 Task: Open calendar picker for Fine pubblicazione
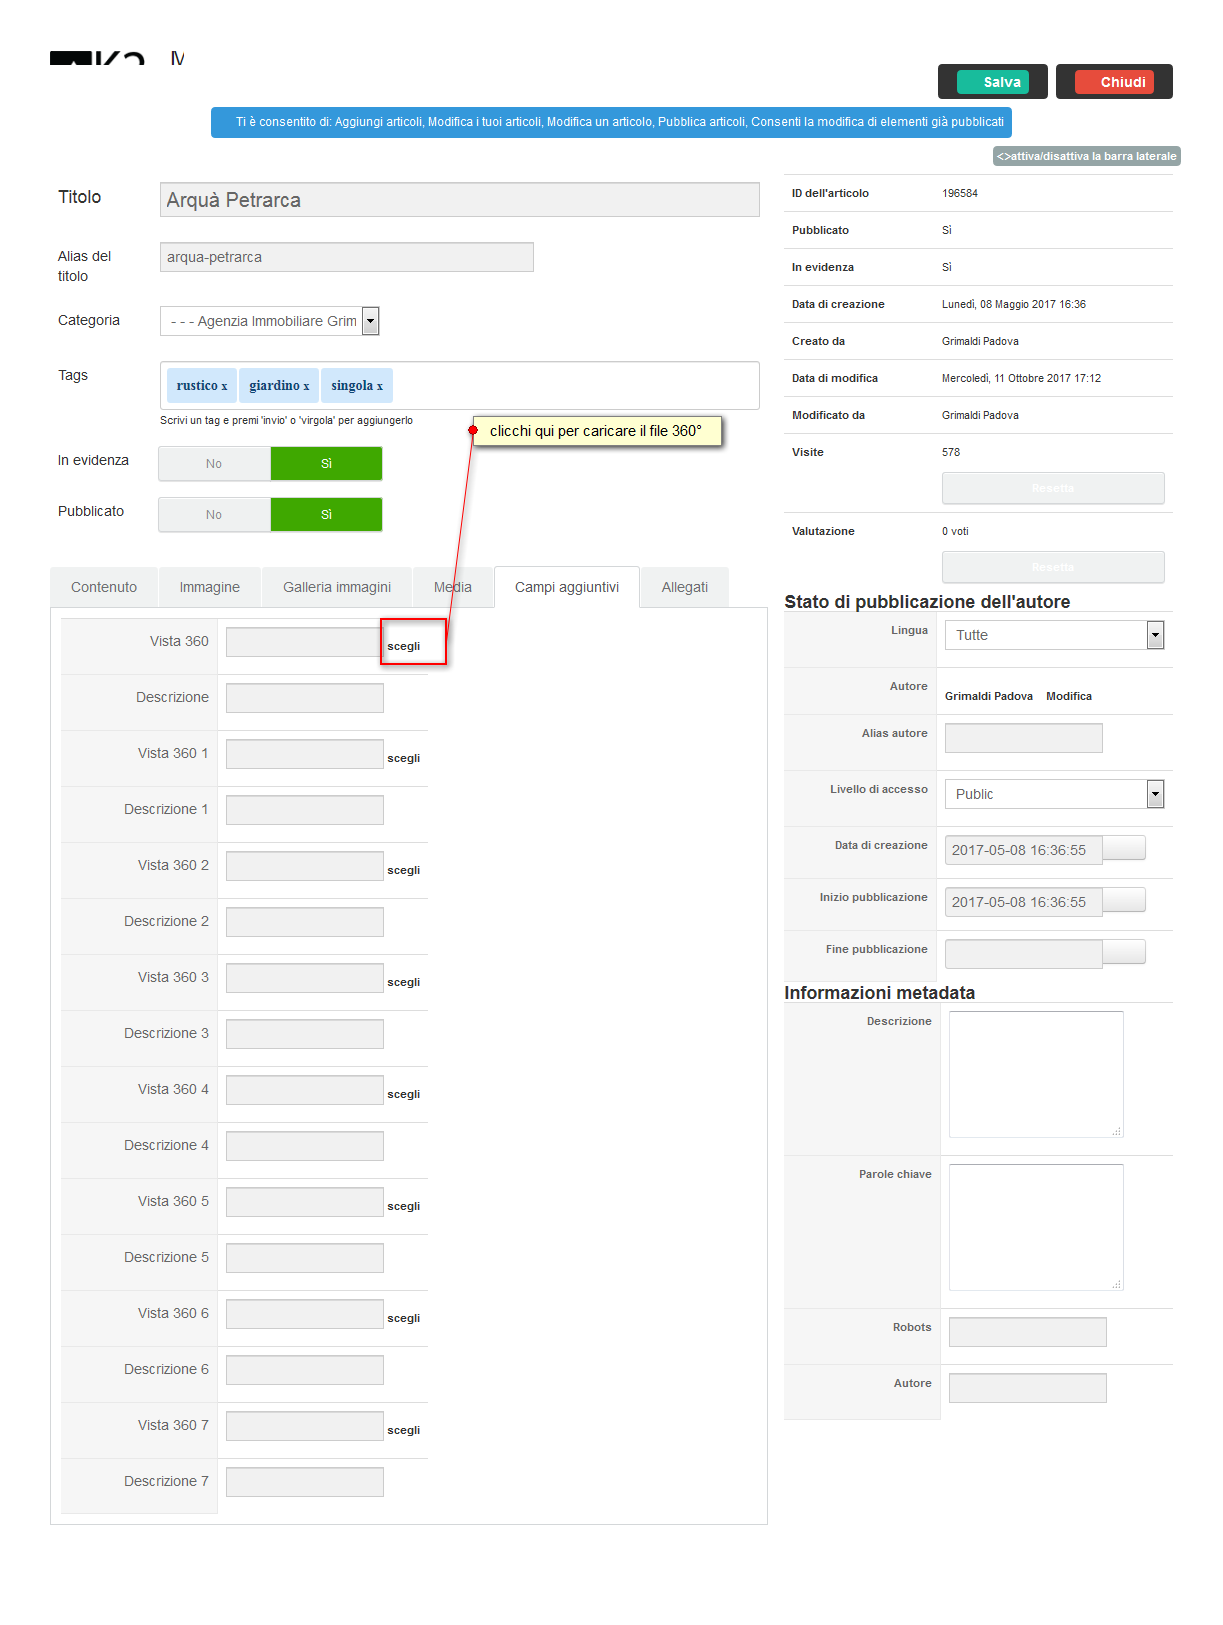pos(1124,952)
